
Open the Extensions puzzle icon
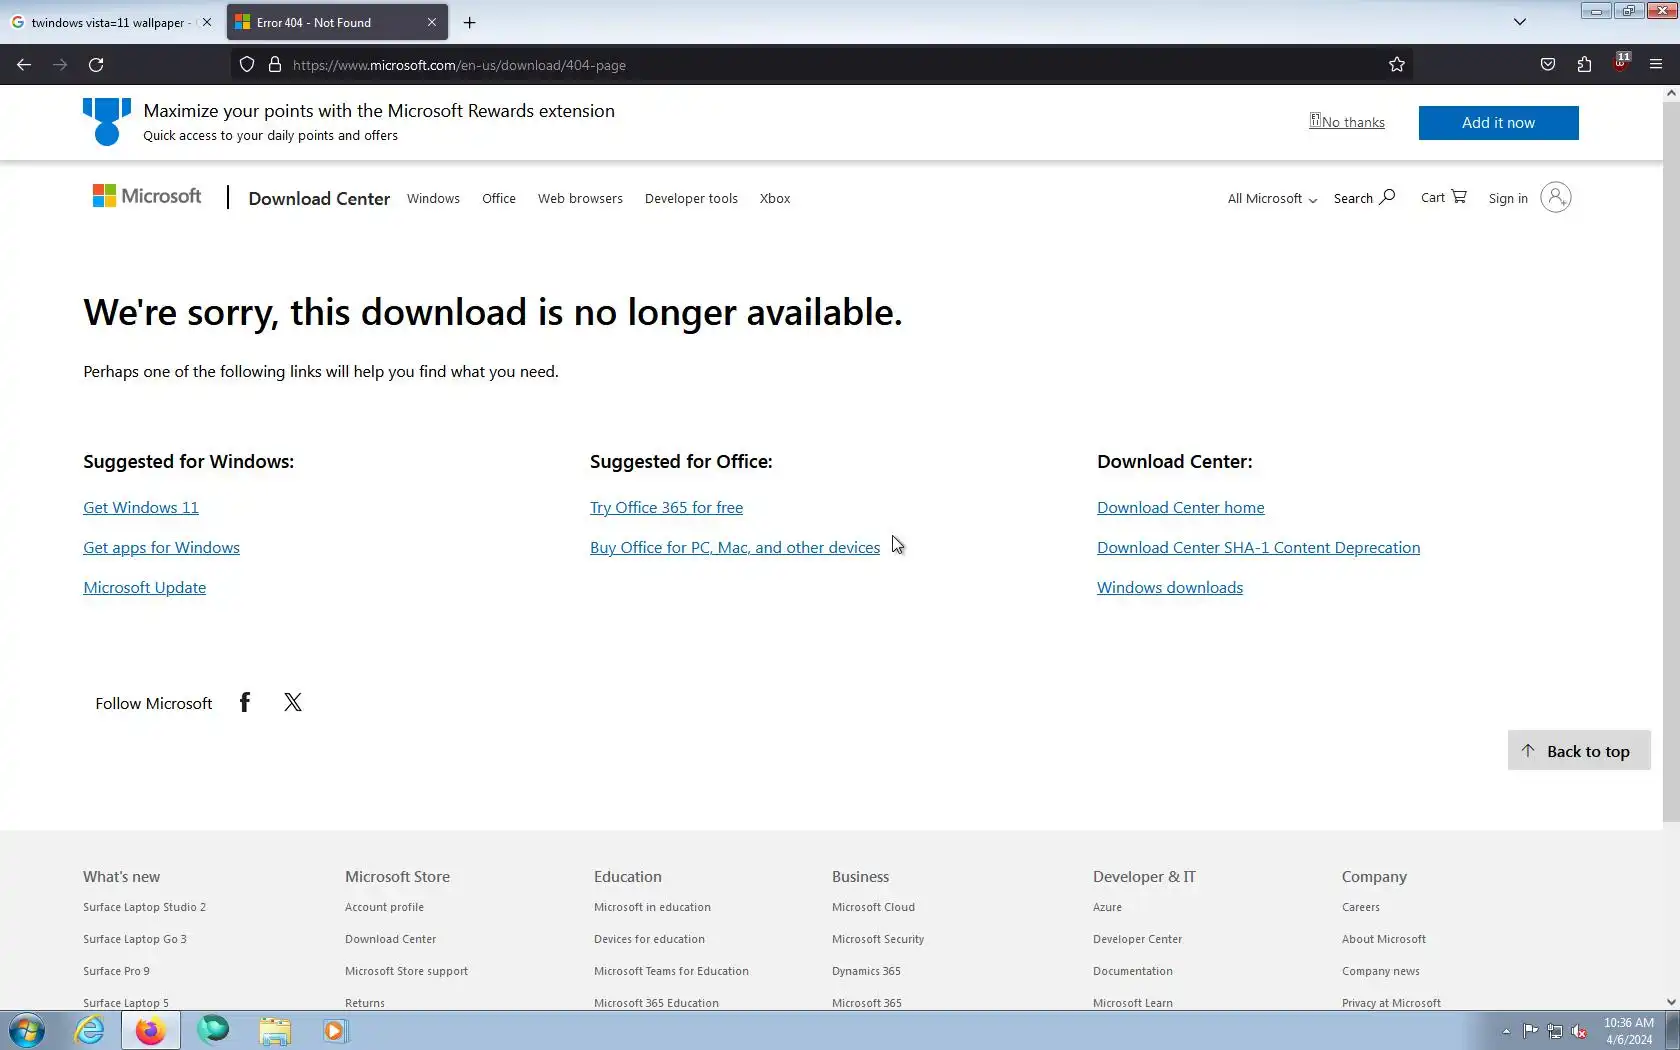(x=1584, y=65)
